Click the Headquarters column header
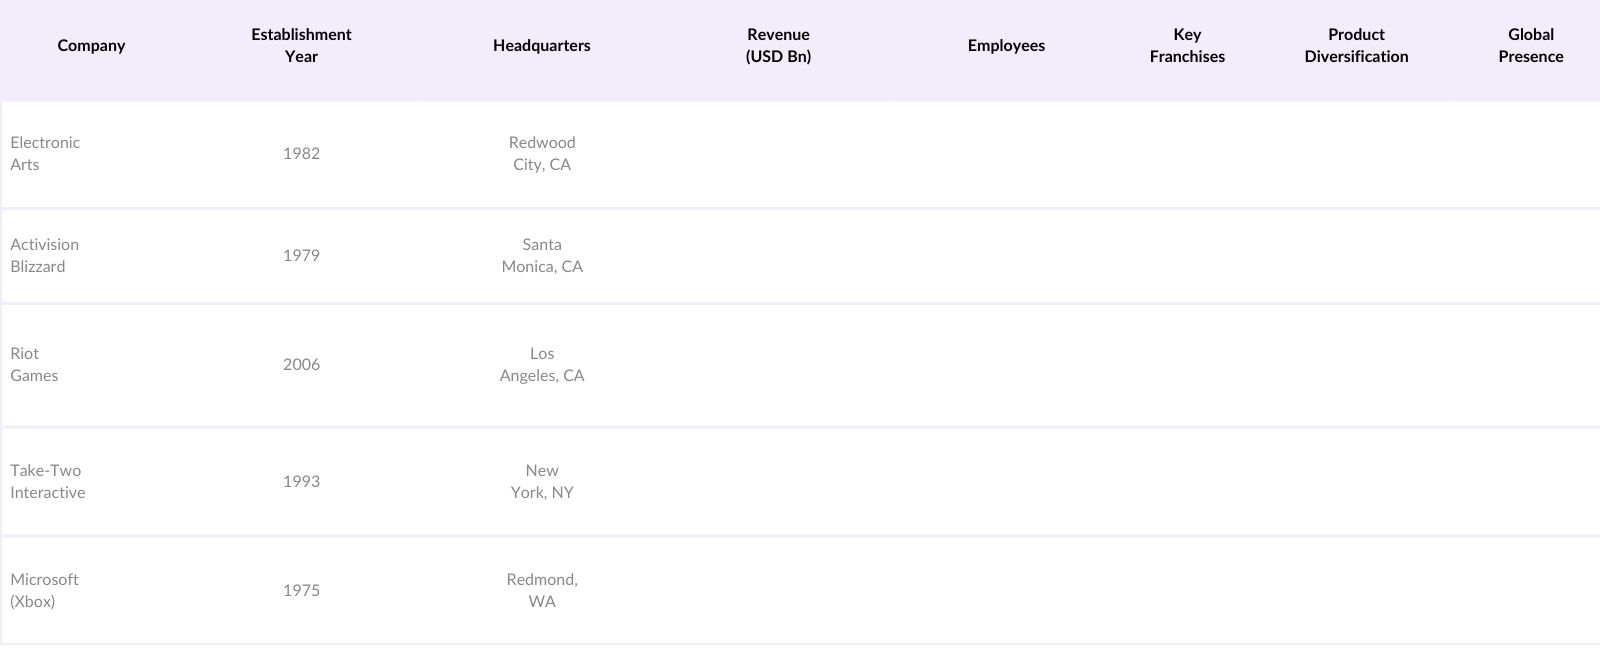 [541, 46]
